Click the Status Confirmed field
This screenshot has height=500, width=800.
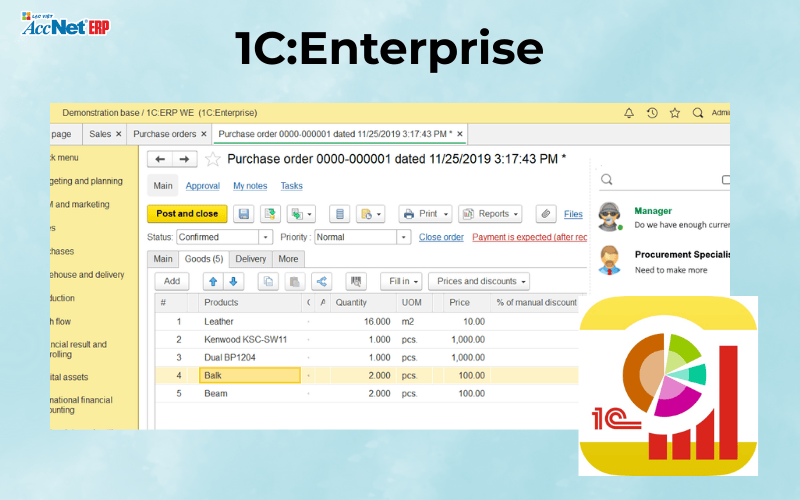(x=218, y=237)
